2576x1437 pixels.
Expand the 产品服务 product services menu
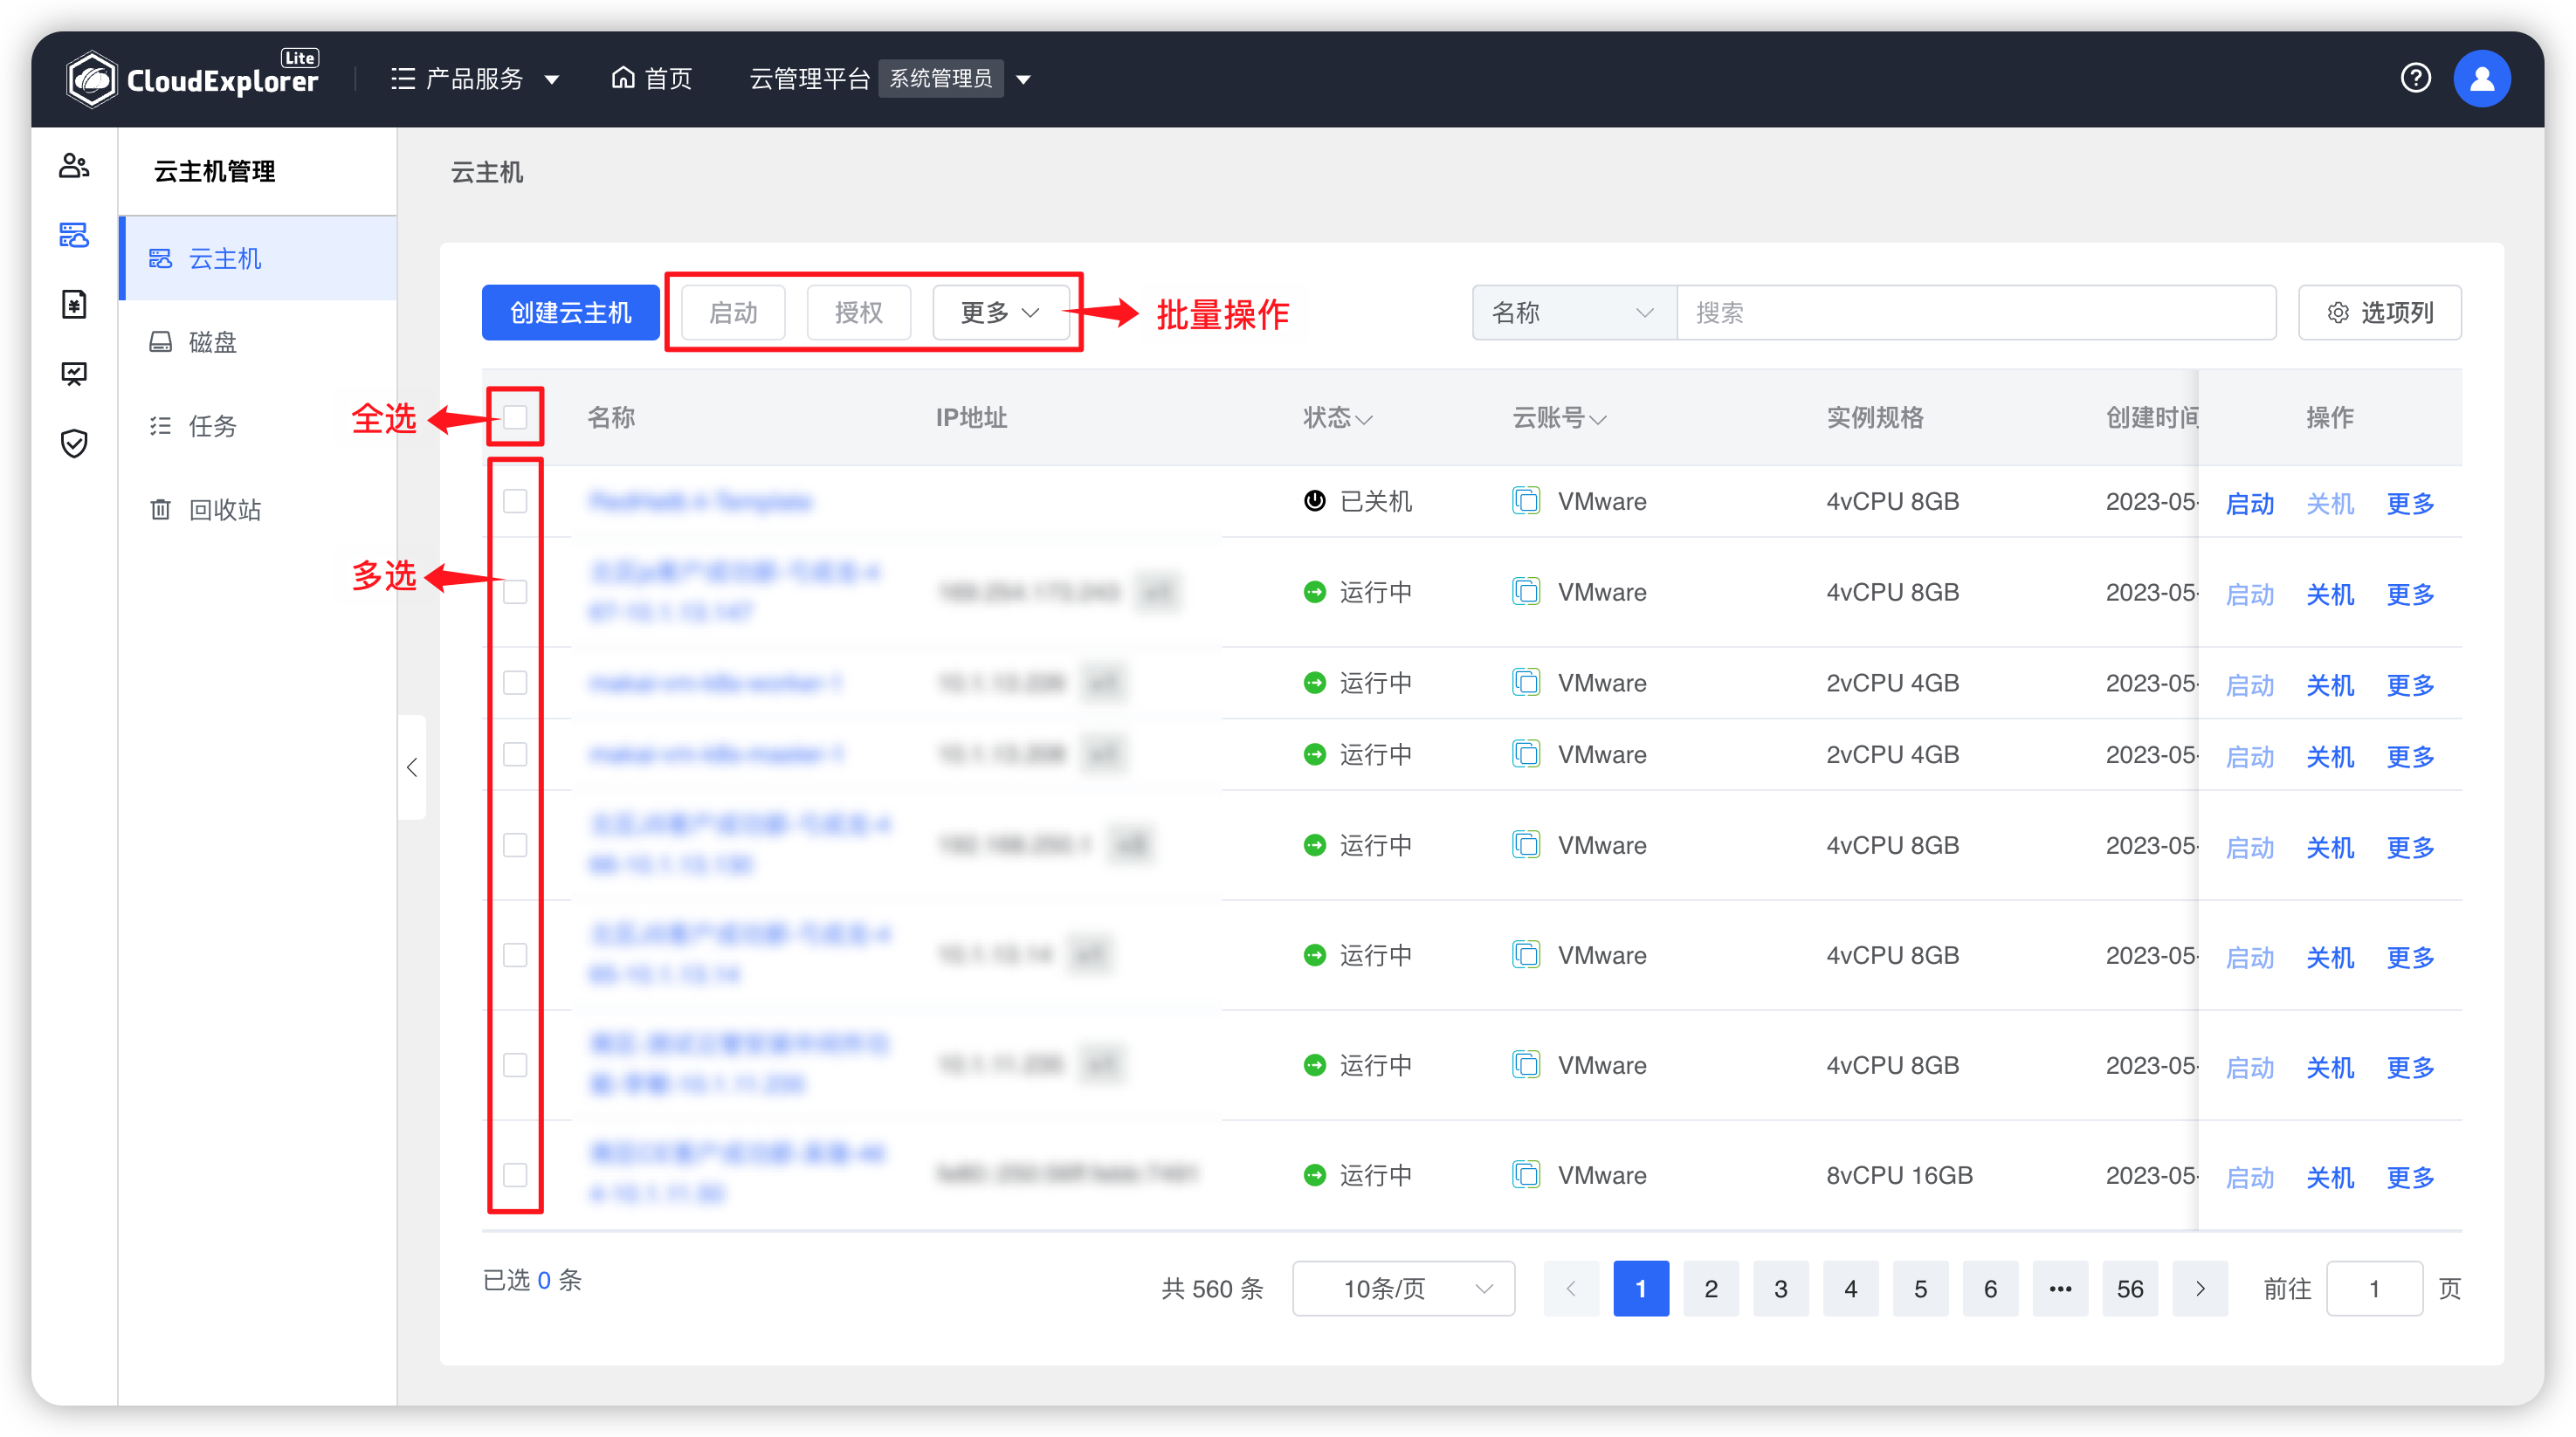[475, 78]
